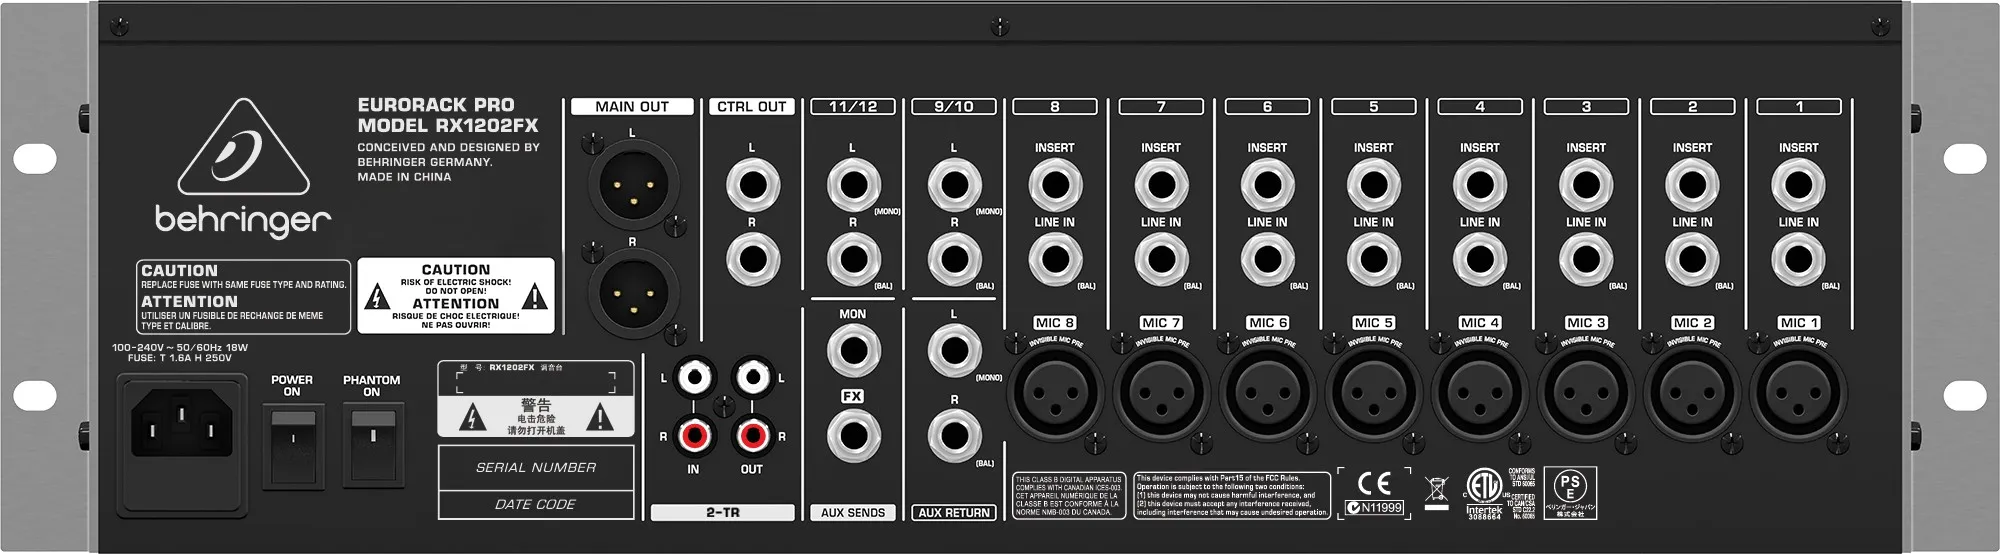Click the CTRL OUT left jack
The height and width of the screenshot is (554, 2000).
[x=752, y=185]
